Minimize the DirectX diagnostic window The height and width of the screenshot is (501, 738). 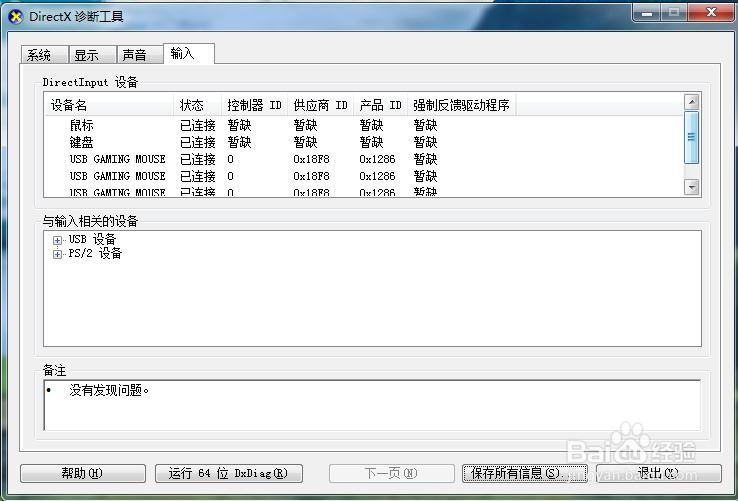(647, 12)
